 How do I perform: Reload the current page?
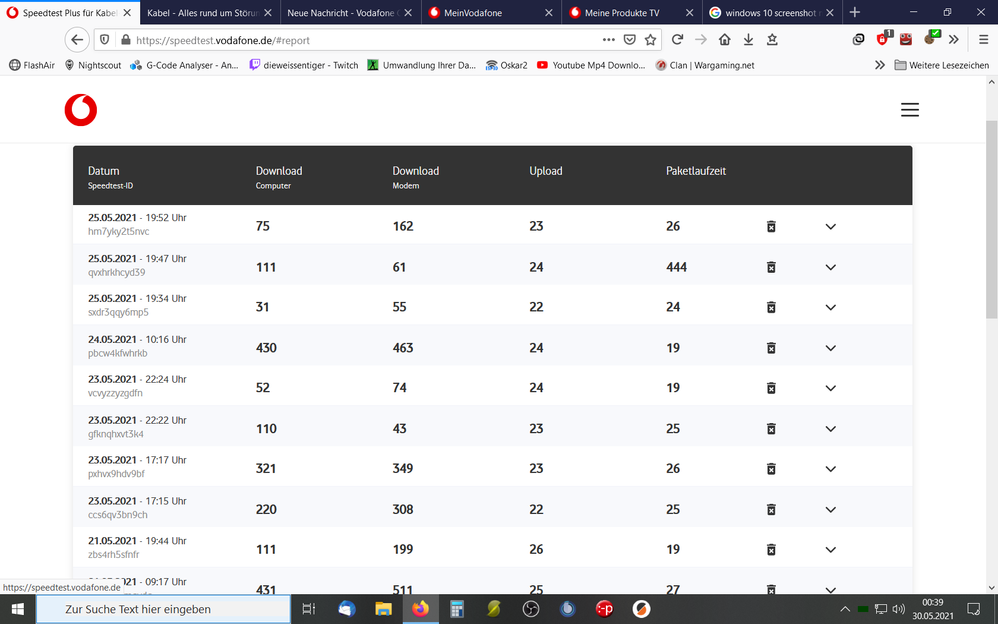[x=677, y=39]
